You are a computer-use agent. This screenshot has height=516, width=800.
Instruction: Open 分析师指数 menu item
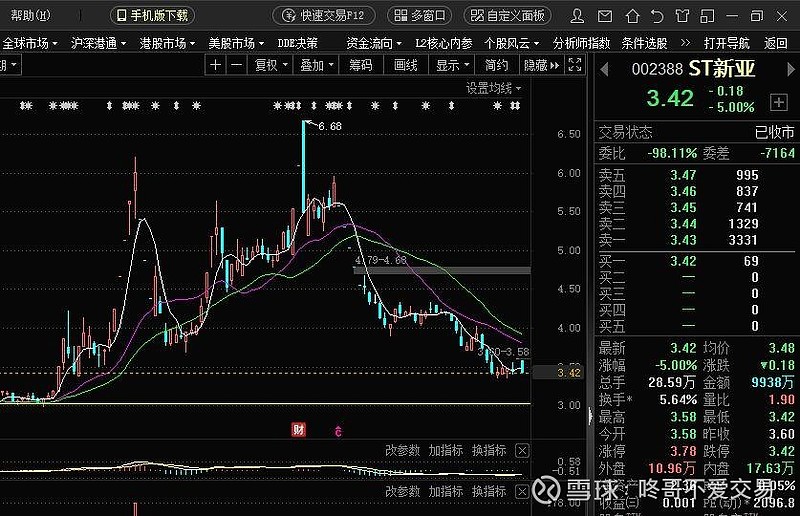[581, 43]
